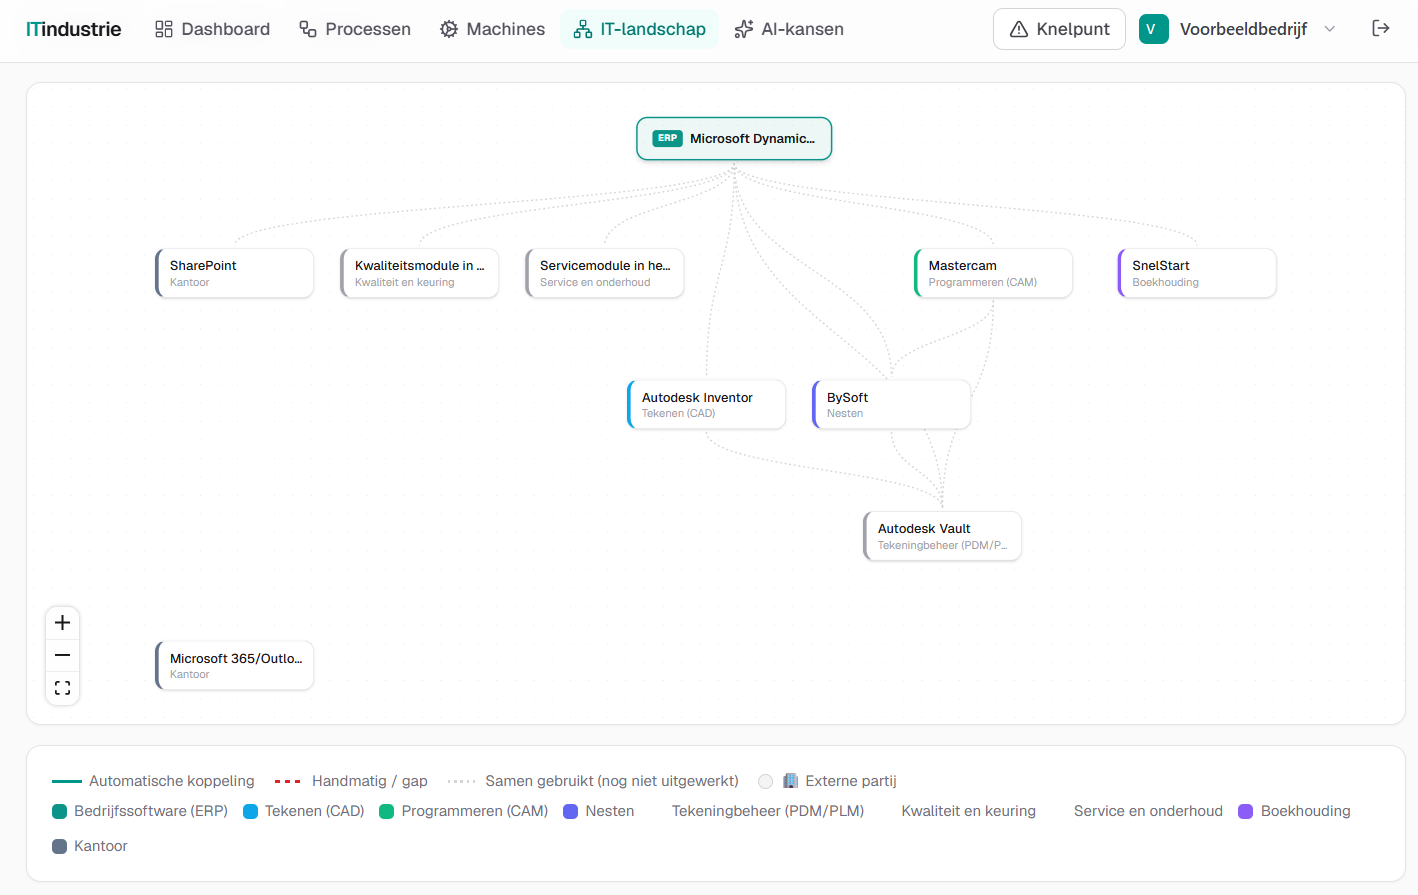
Task: Click the Externe partij circle marker
Action: click(x=765, y=781)
